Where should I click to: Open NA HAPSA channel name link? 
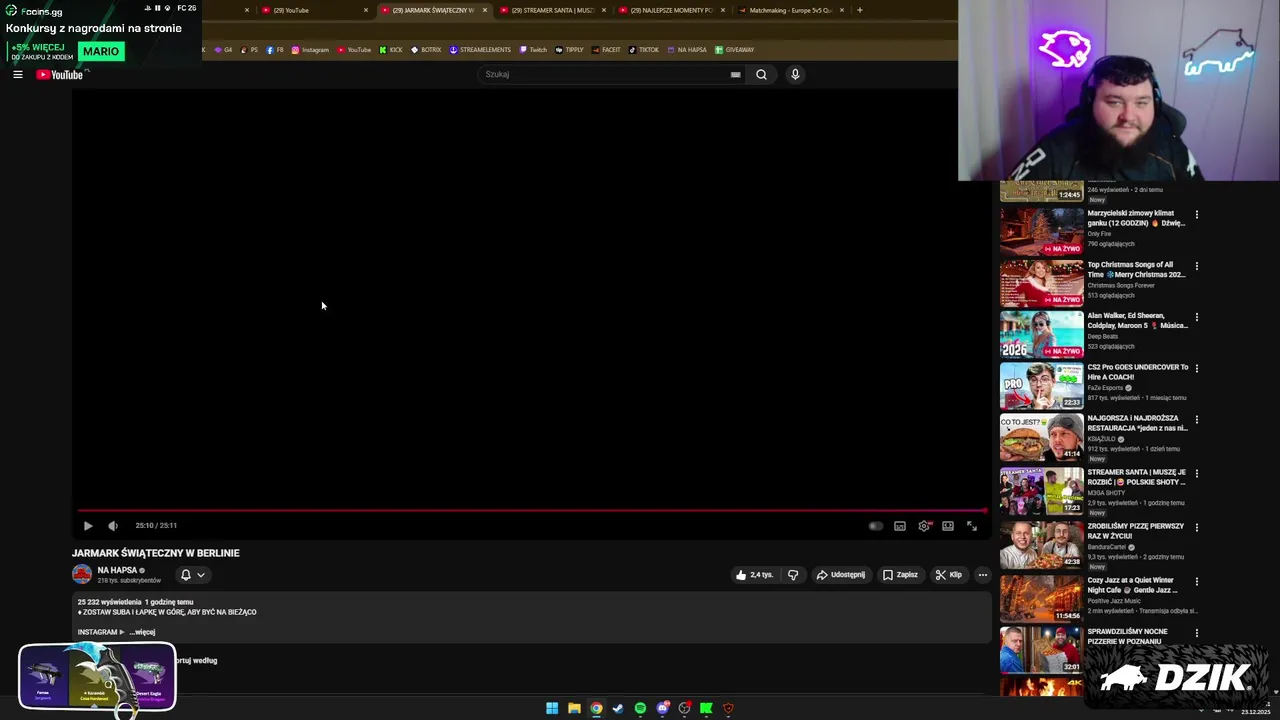118,570
